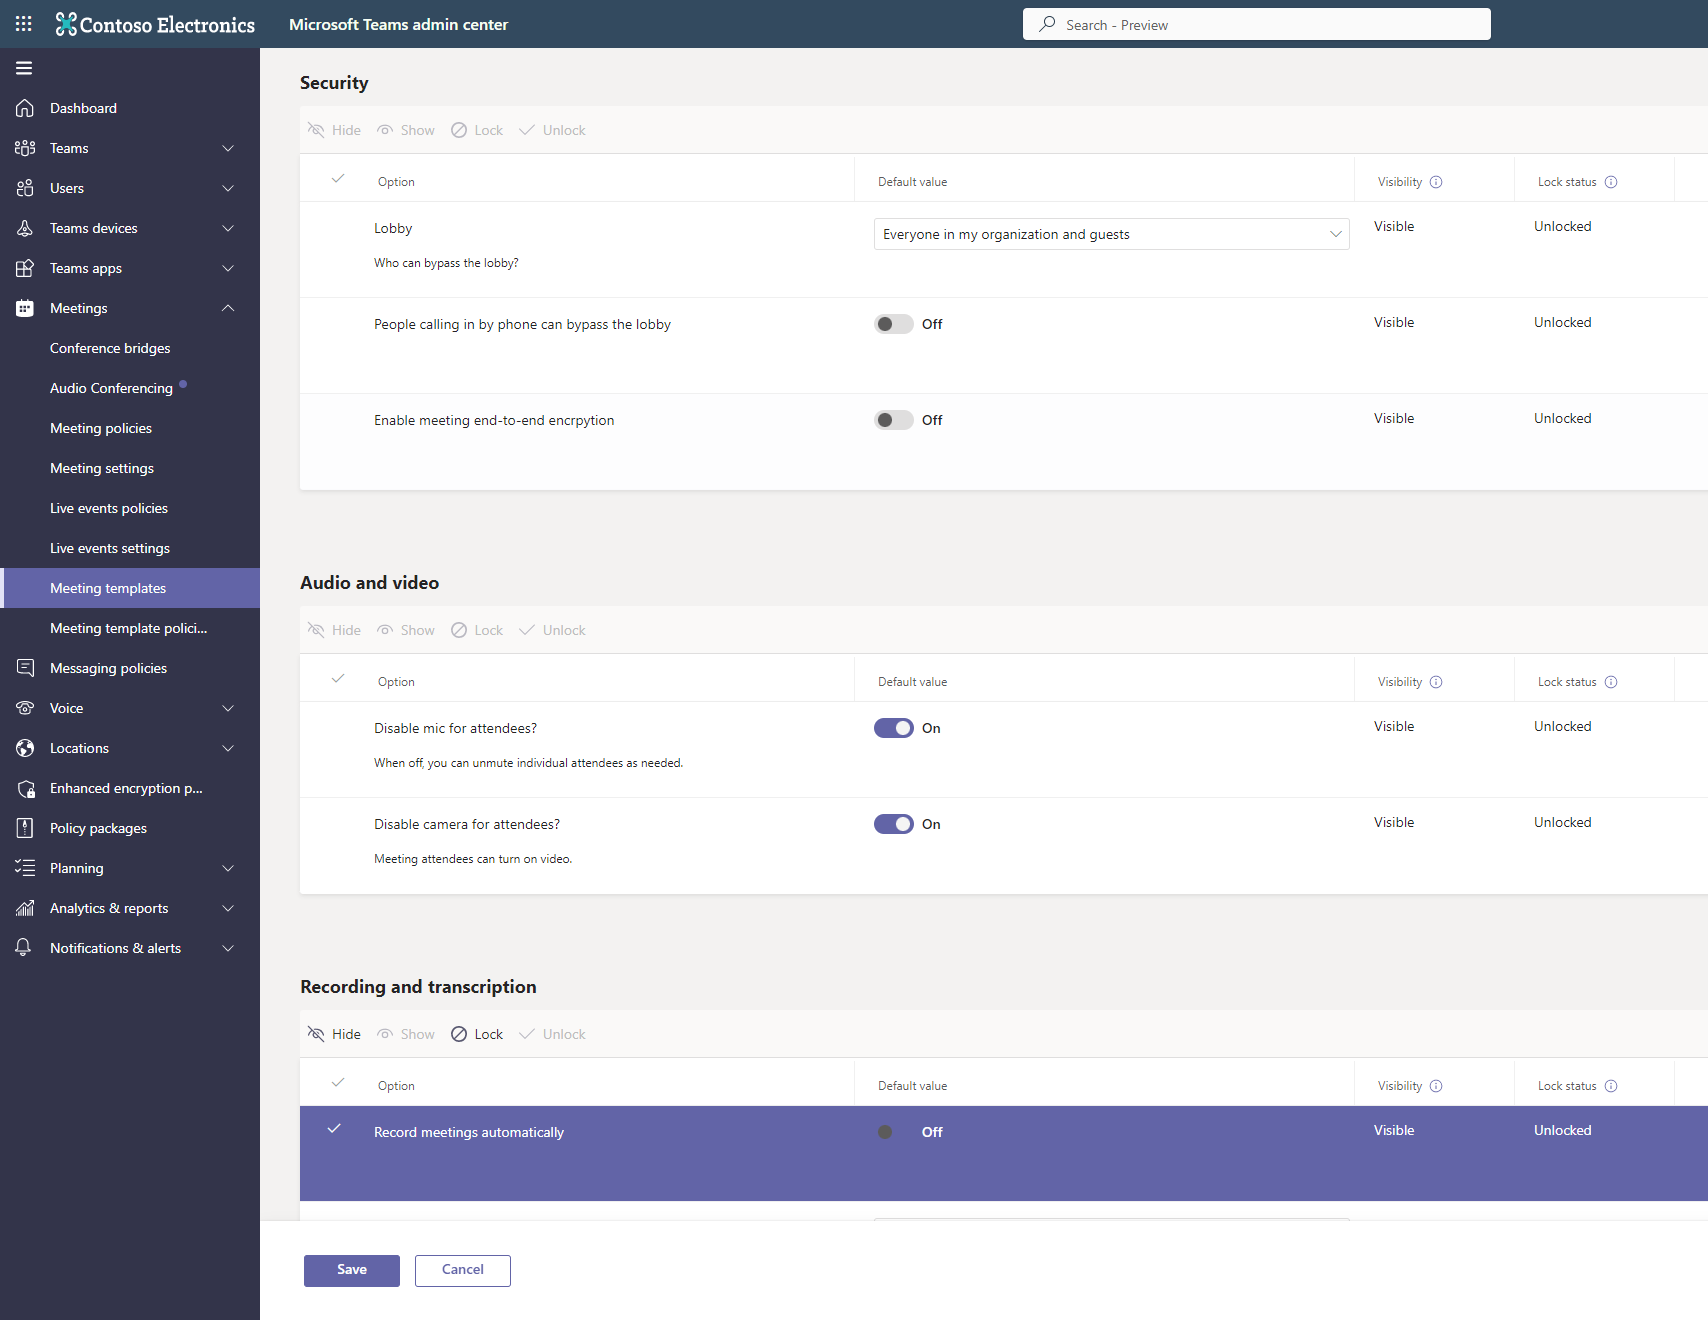Viewport: 1708px width, 1320px height.
Task: Select all options in Security table header
Action: pos(338,179)
